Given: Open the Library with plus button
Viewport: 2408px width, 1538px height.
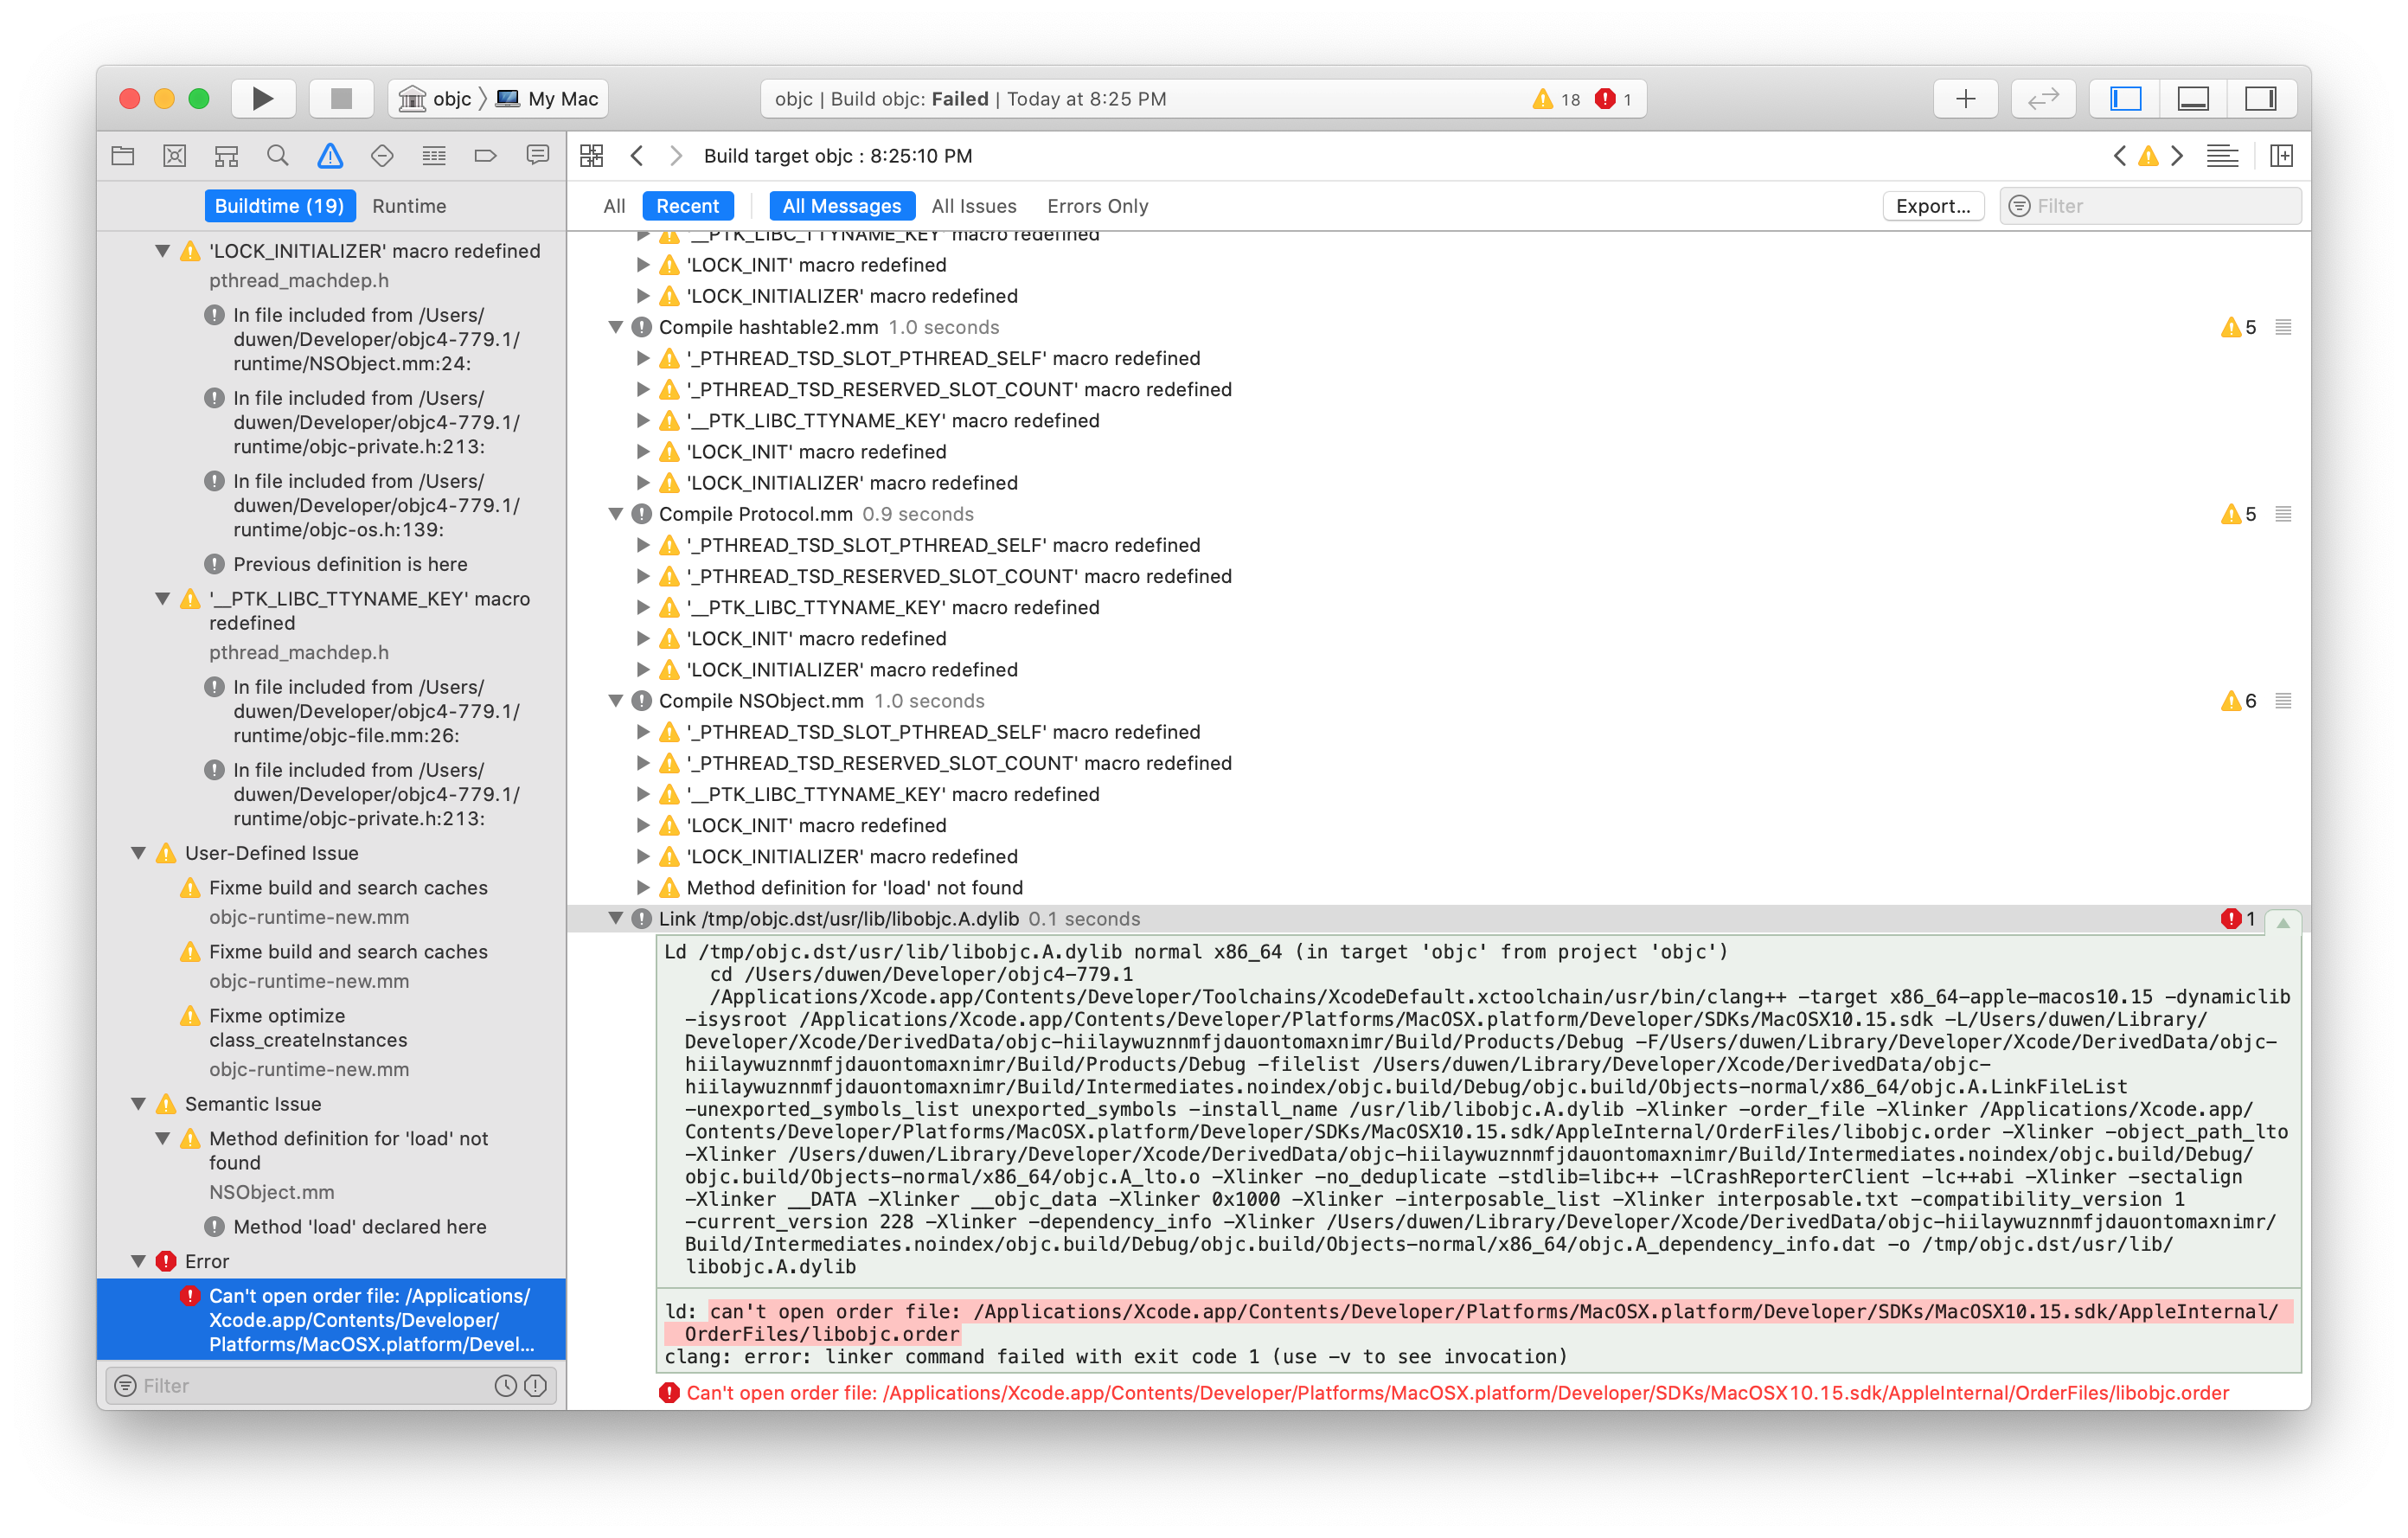Looking at the screenshot, I should pos(1965,98).
